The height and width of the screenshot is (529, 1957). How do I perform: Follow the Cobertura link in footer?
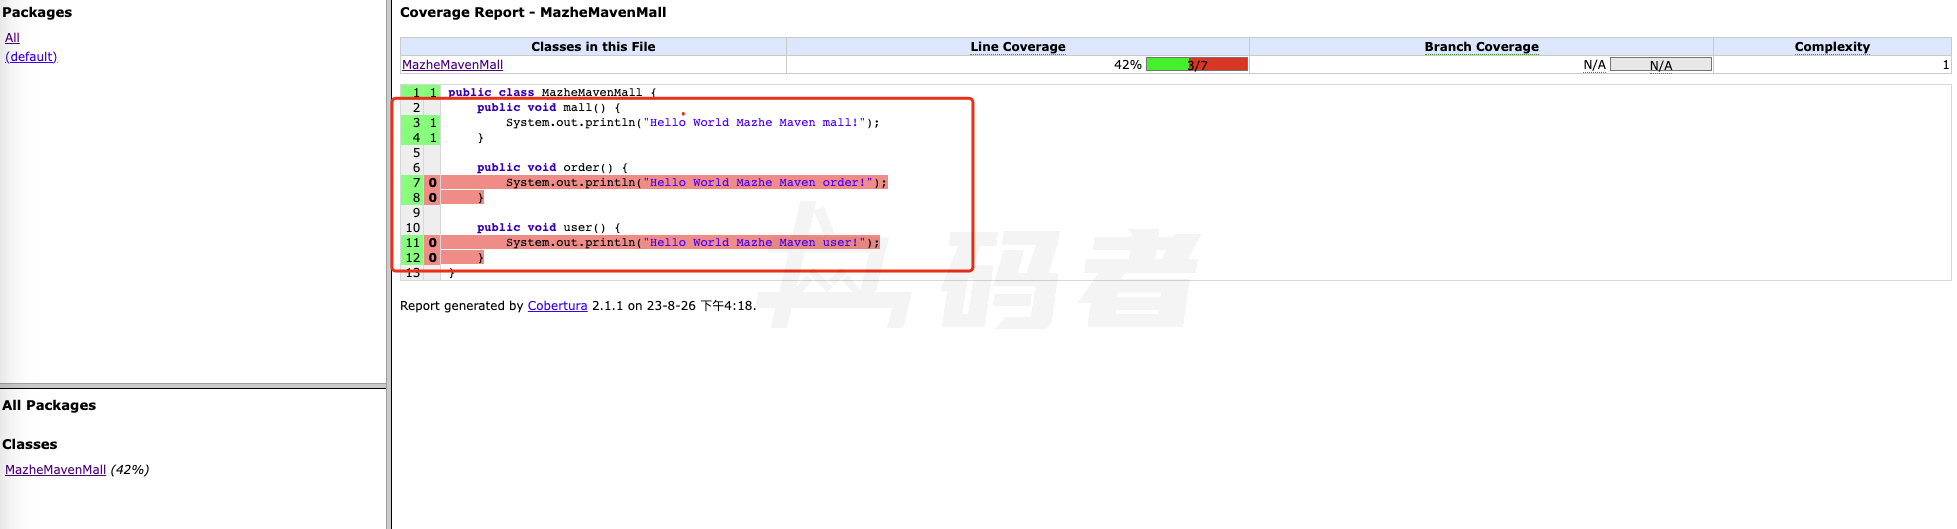point(557,306)
